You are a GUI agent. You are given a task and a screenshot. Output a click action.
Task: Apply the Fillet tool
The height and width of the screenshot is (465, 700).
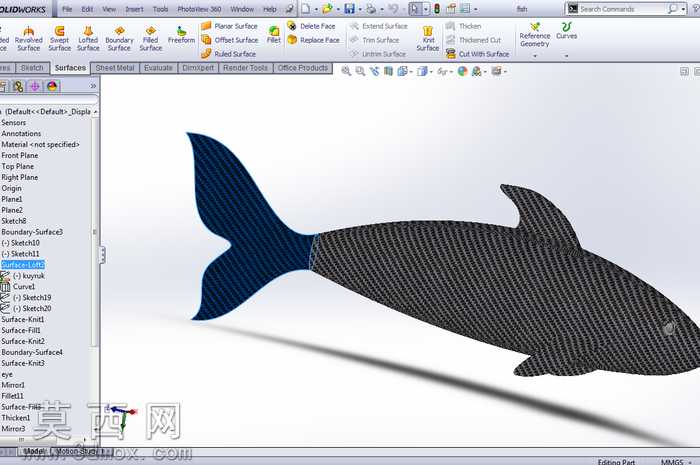274,34
